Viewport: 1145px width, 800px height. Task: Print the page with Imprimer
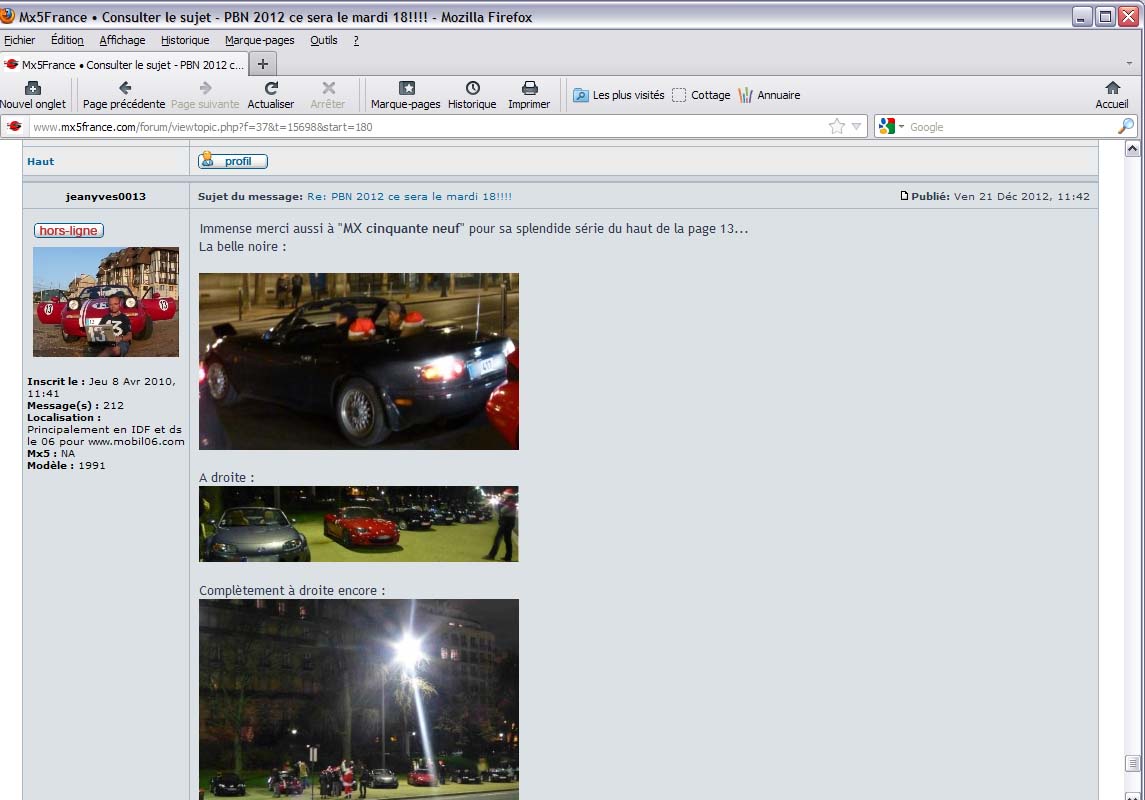[529, 95]
